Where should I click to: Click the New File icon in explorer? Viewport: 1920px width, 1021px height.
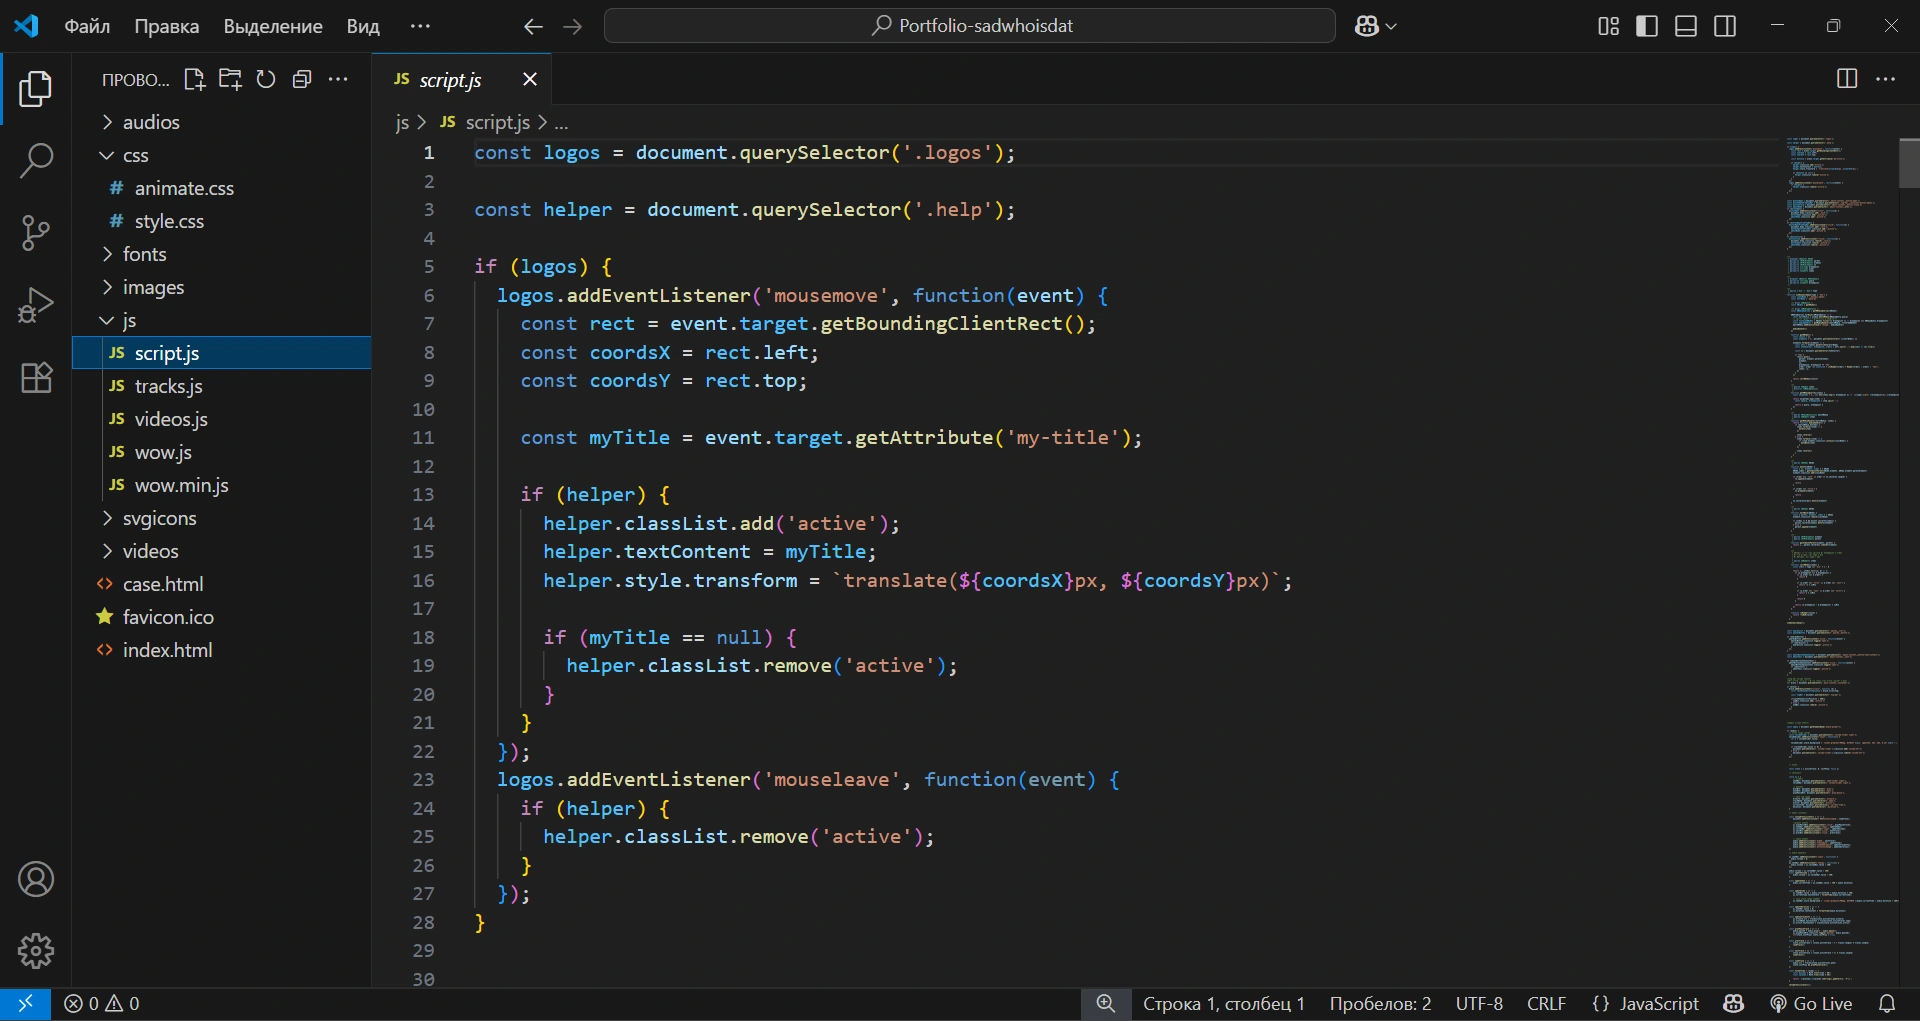point(194,80)
